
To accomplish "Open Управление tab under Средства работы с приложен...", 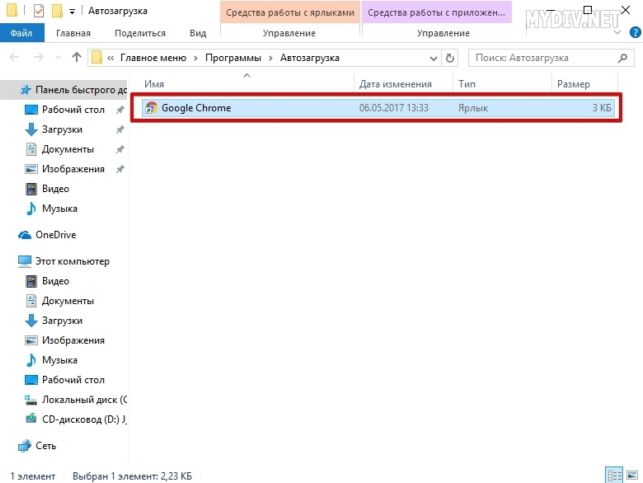I will 443,33.
